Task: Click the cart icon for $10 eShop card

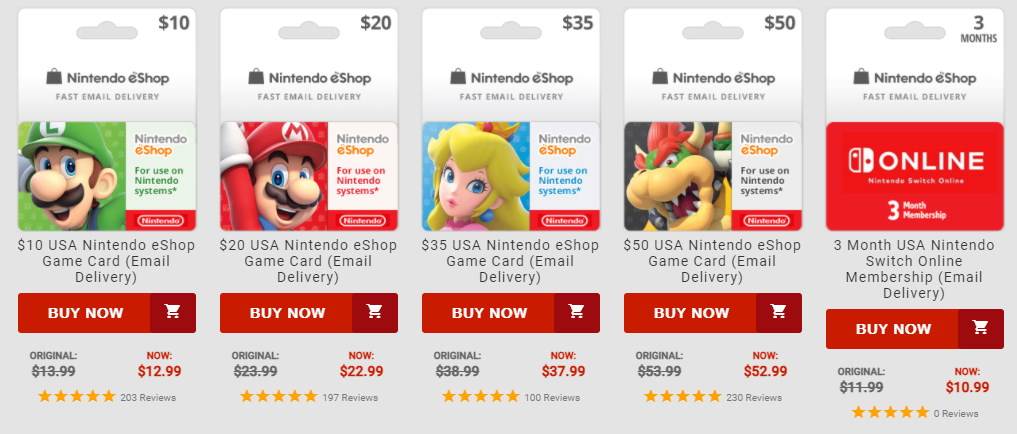Action: [x=173, y=312]
